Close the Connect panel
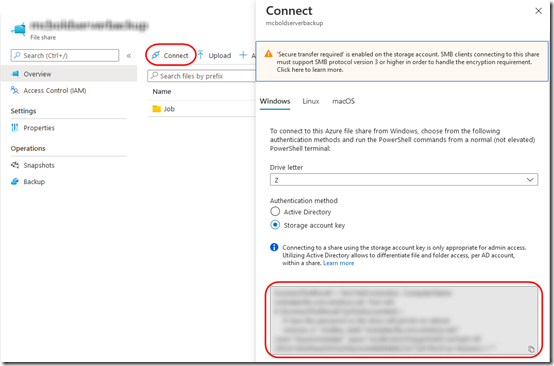Viewport: 554px width, 366px height. [x=538, y=11]
